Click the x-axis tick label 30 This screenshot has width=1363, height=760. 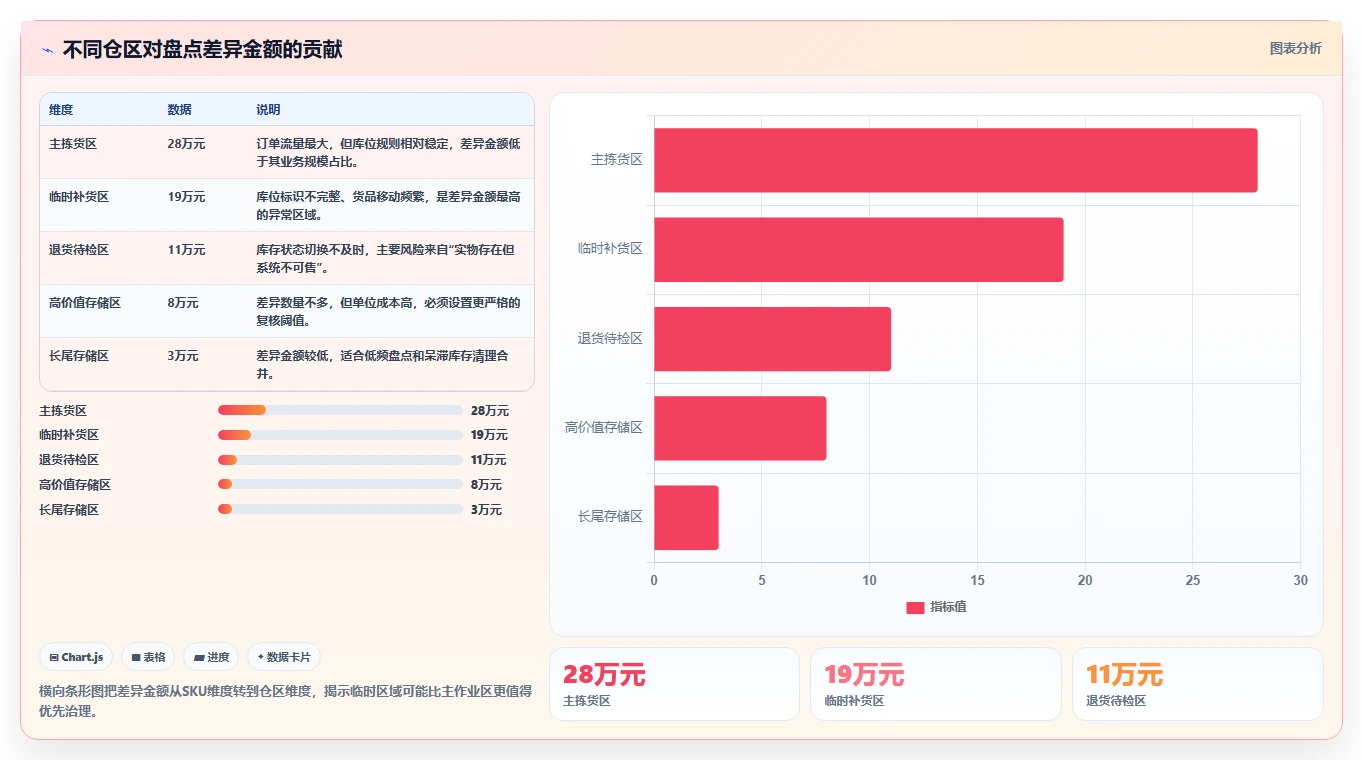(x=1300, y=580)
